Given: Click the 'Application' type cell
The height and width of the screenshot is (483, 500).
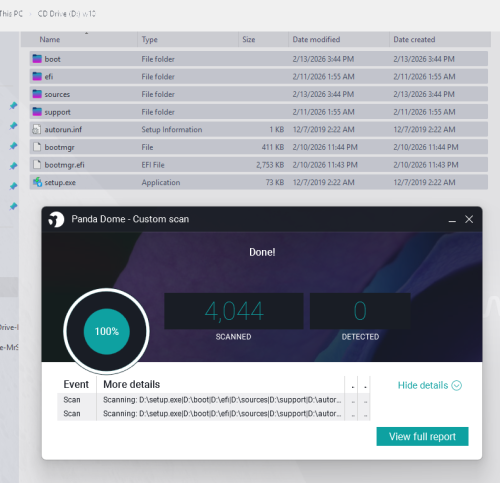Looking at the screenshot, I should coord(161,183).
